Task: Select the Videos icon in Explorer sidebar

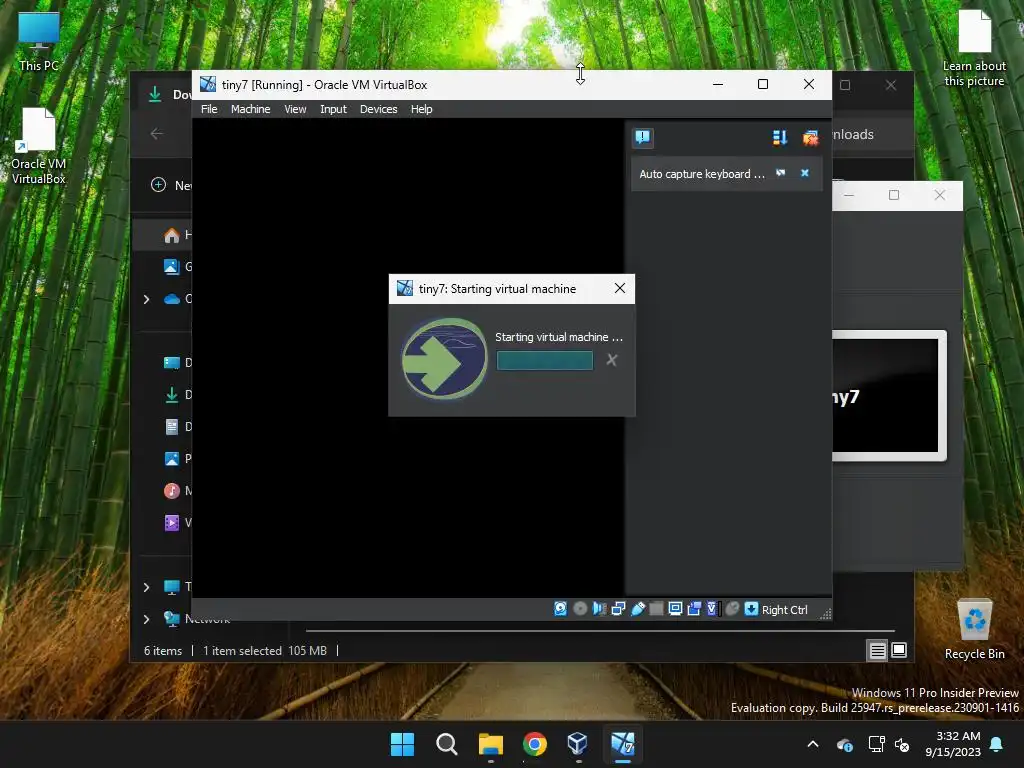Action: click(x=172, y=522)
